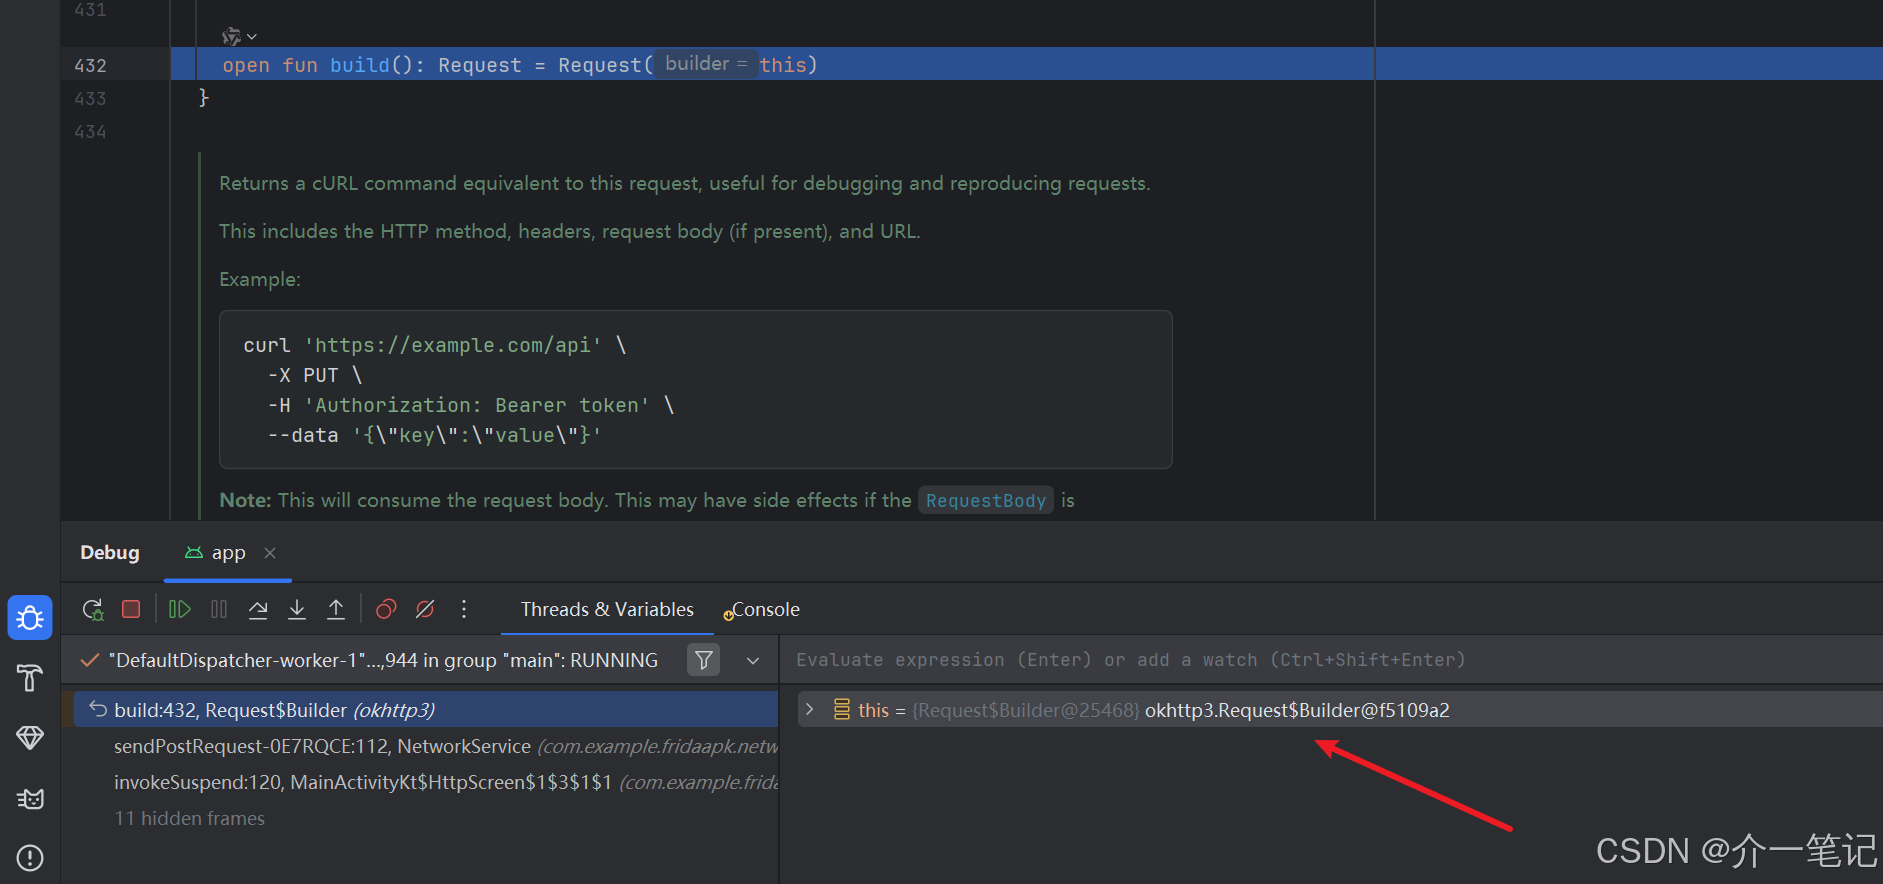Open the Problems tool window icon
The width and height of the screenshot is (1883, 884).
30,858
